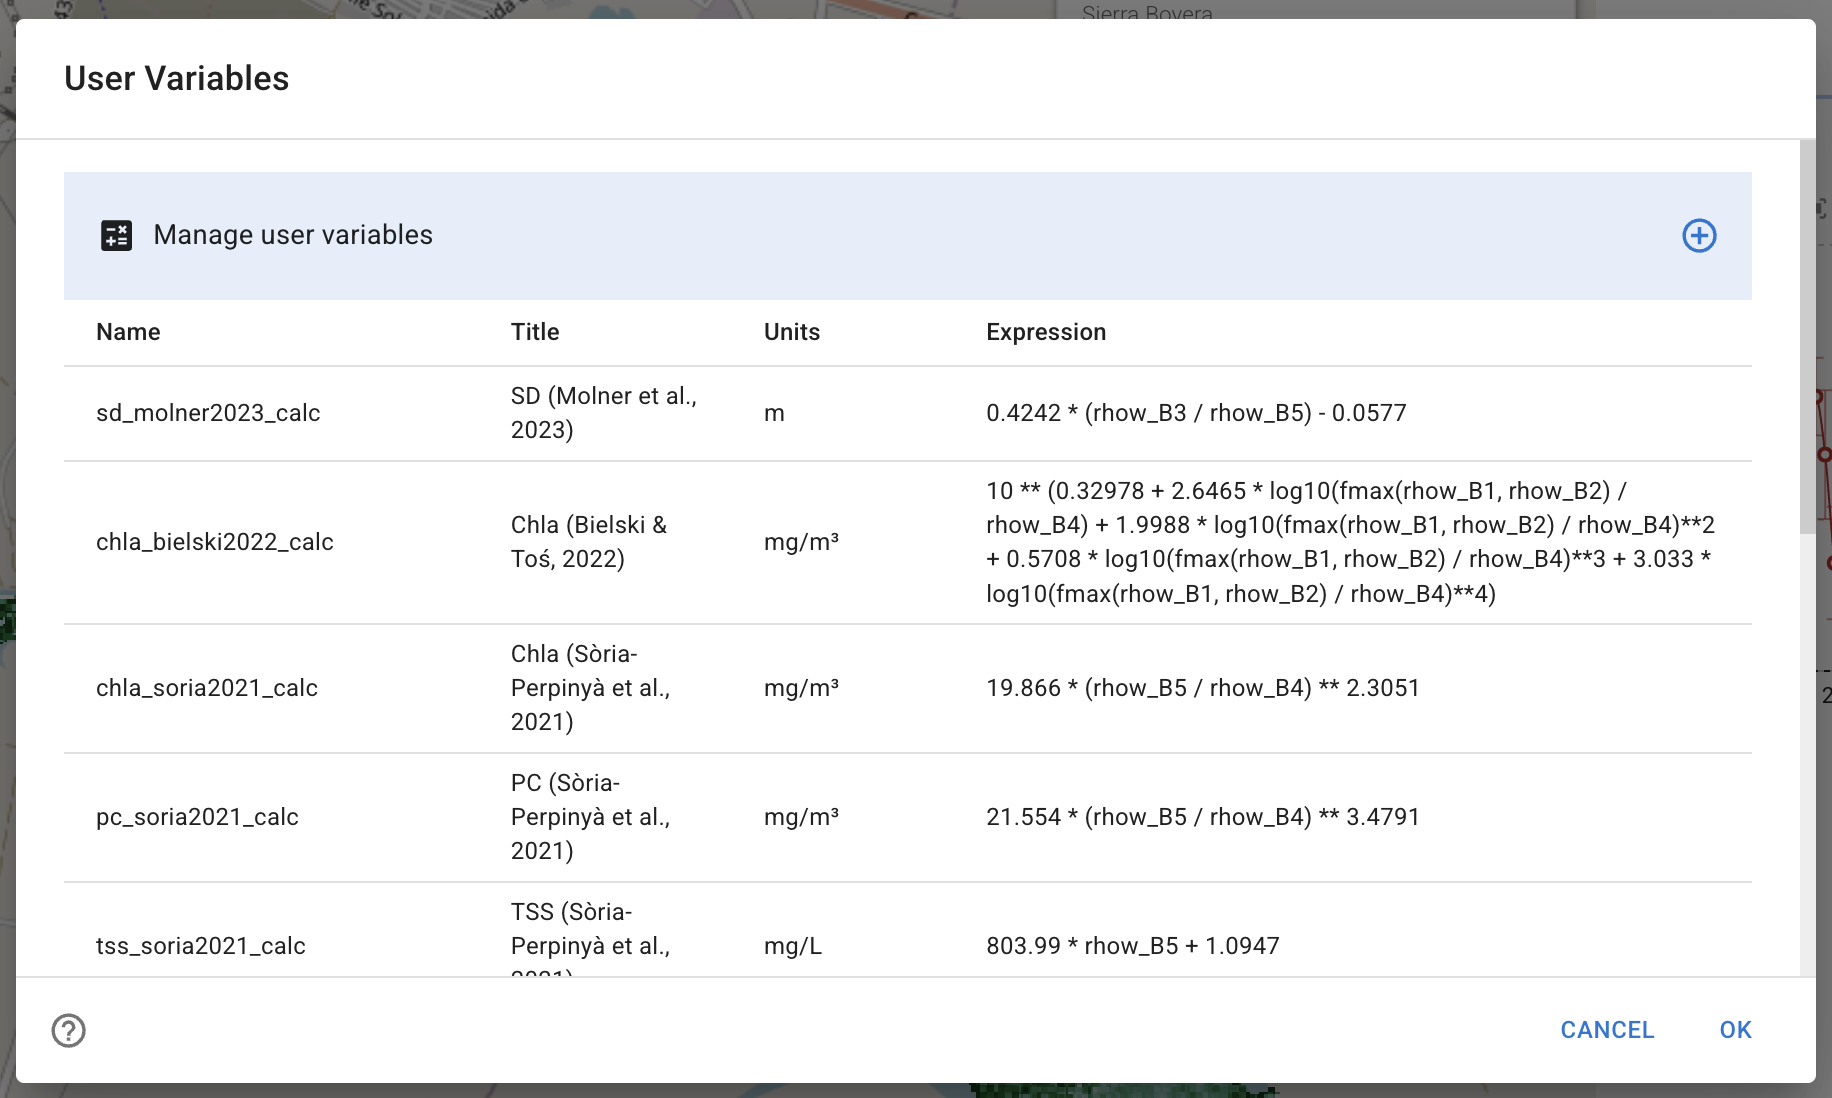Click the Name column header
1832x1098 pixels.
pyautogui.click(x=128, y=332)
